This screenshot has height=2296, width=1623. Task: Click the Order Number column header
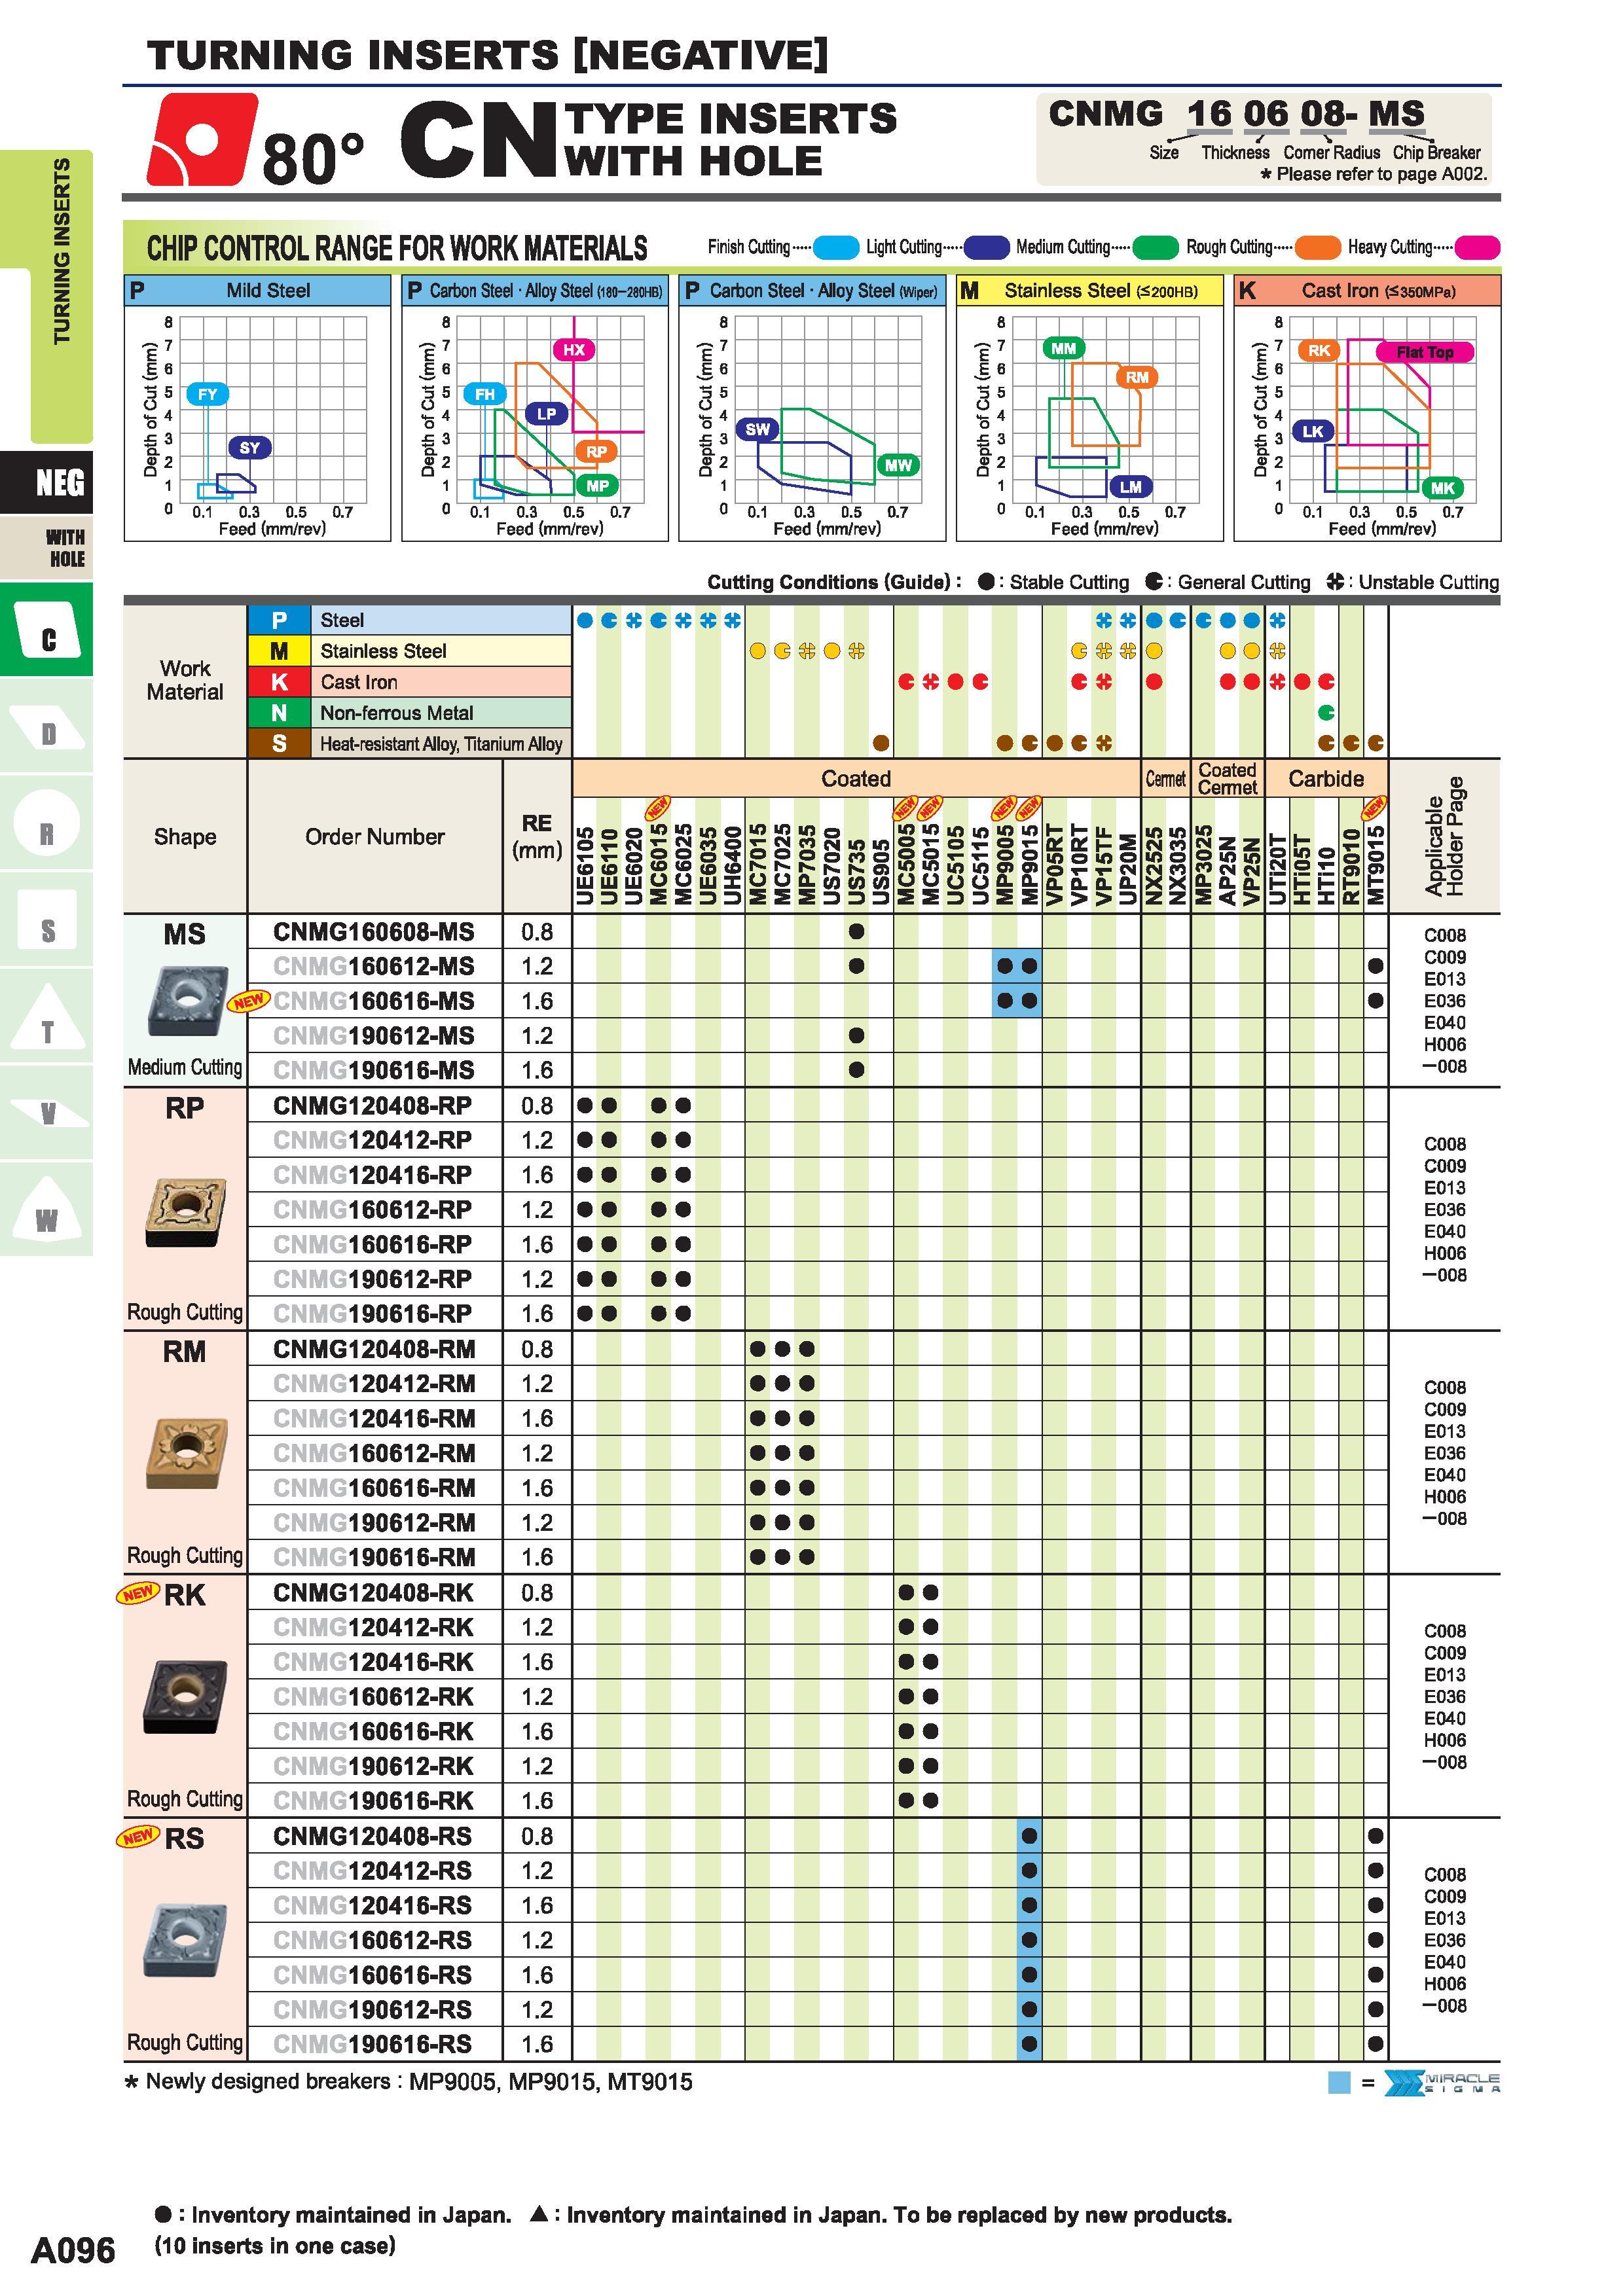tap(375, 836)
